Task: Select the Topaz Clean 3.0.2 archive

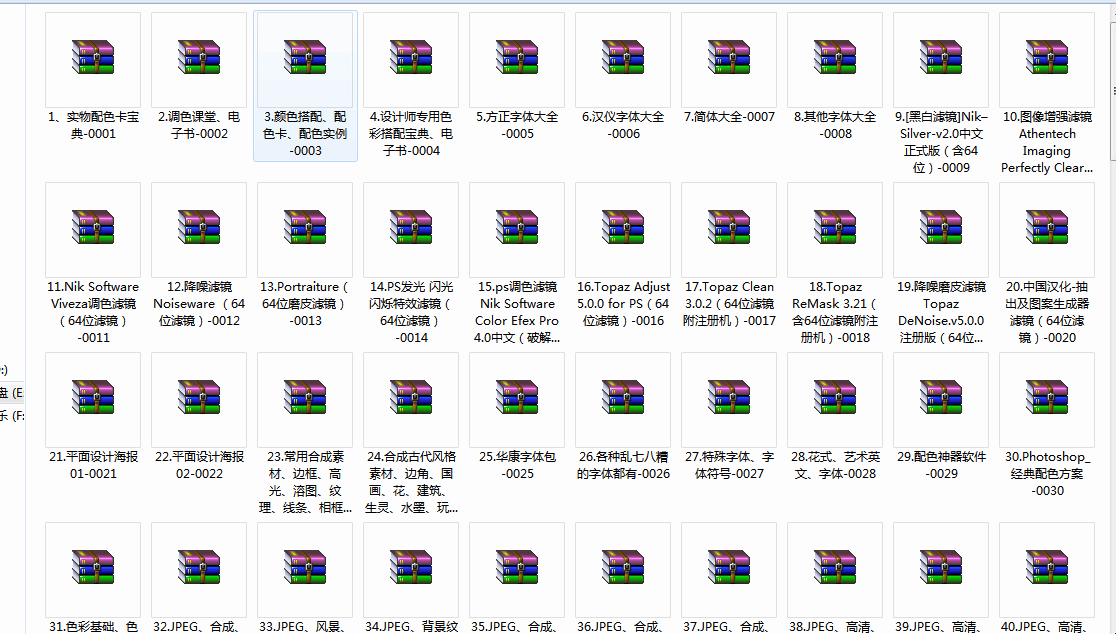Action: click(728, 229)
